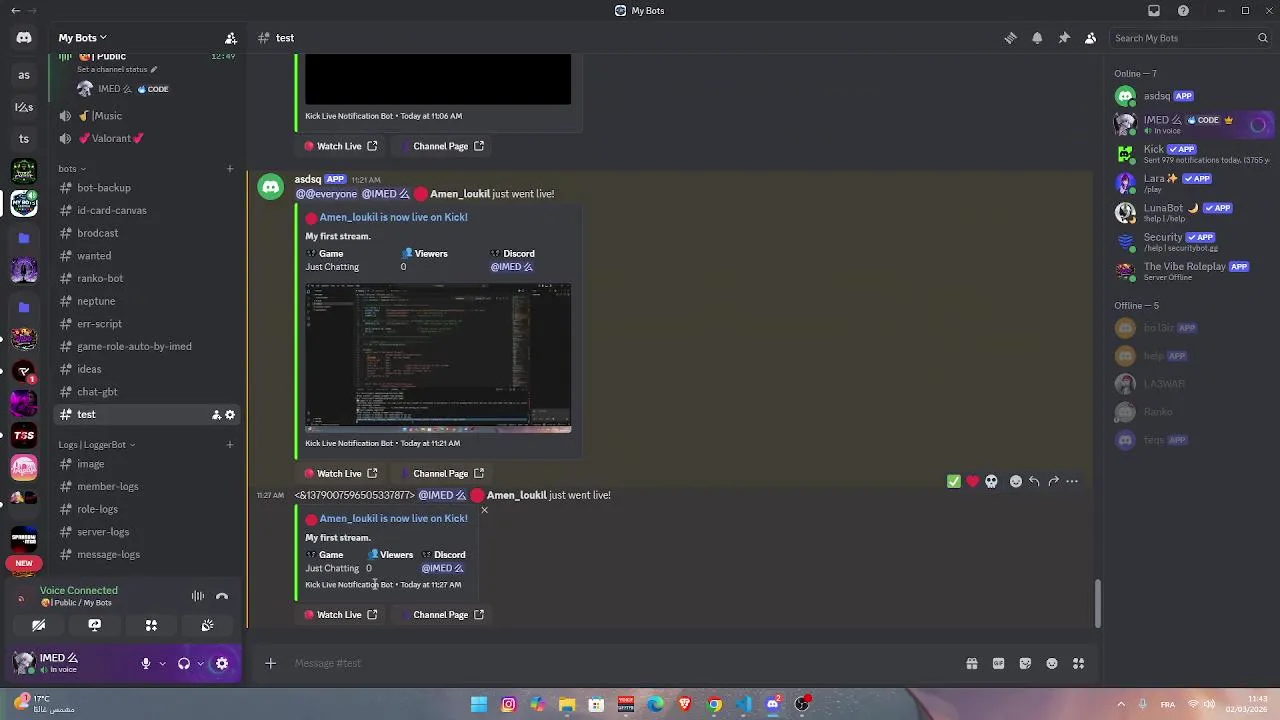This screenshot has width=1280, height=720.
Task: Open the Help question mark icon
Action: [1184, 11]
